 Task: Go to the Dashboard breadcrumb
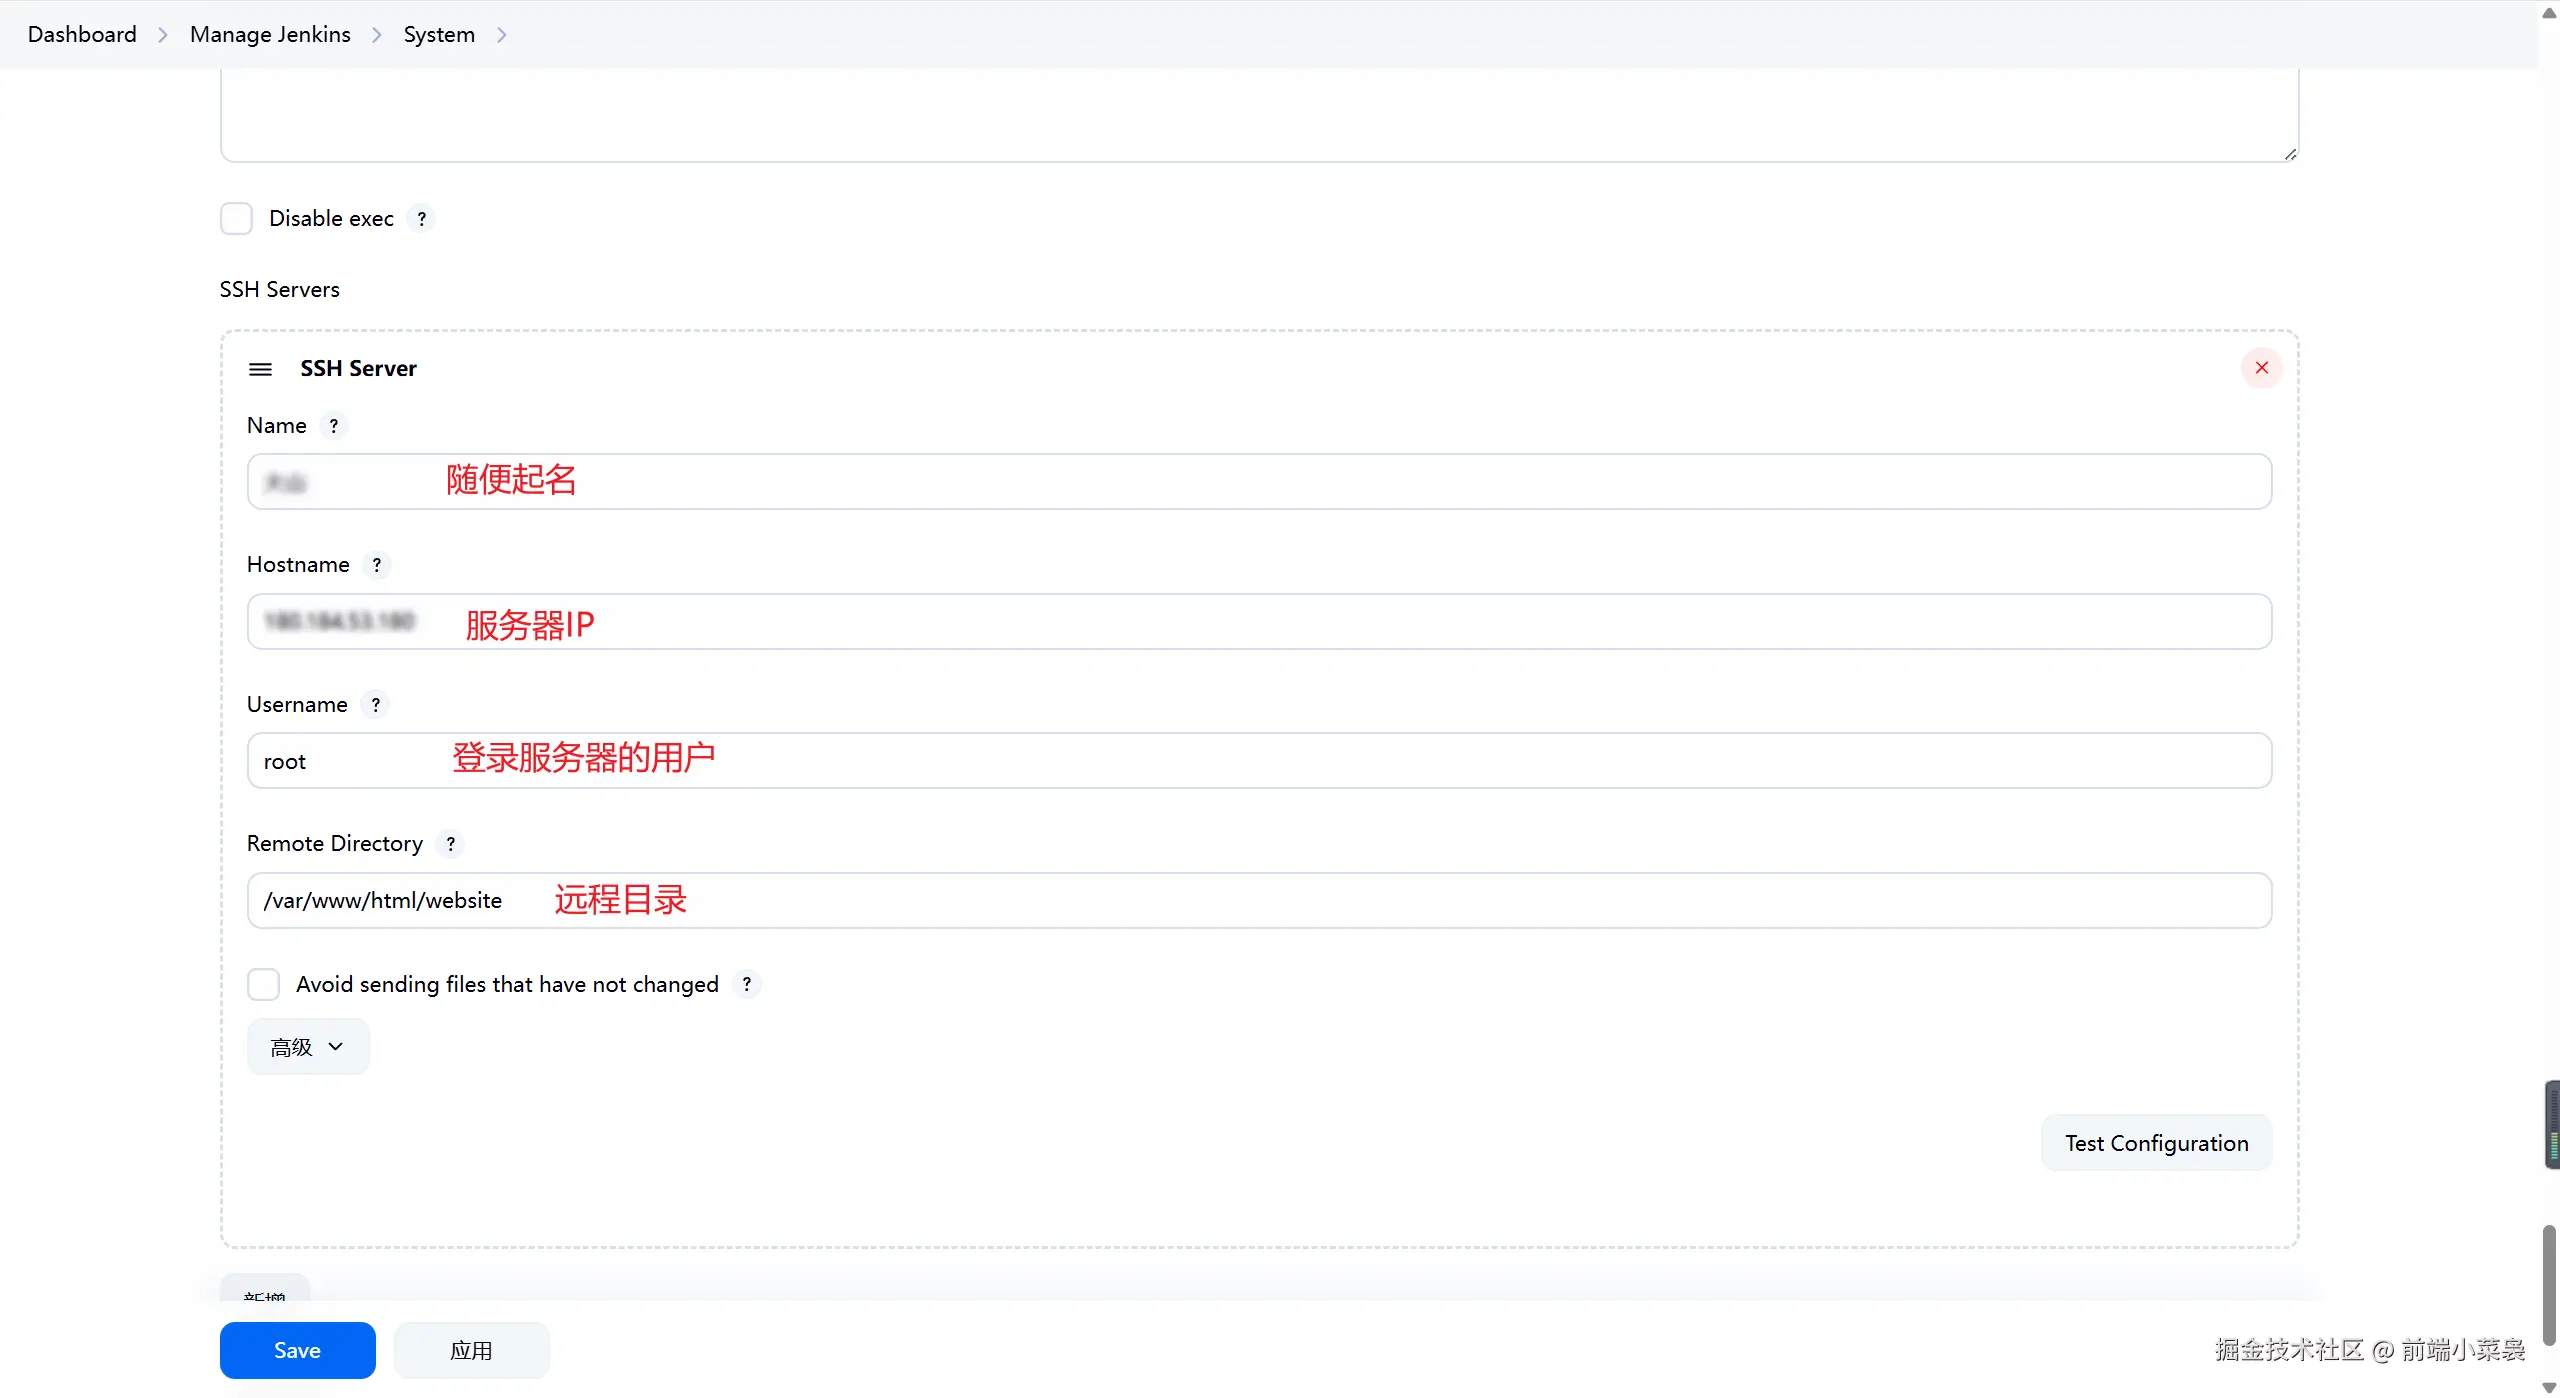pos(82,34)
